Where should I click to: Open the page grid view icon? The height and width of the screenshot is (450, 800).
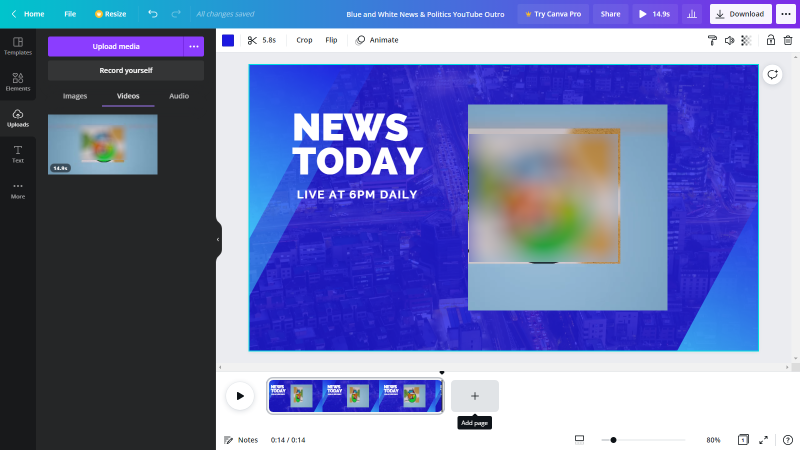(743, 440)
